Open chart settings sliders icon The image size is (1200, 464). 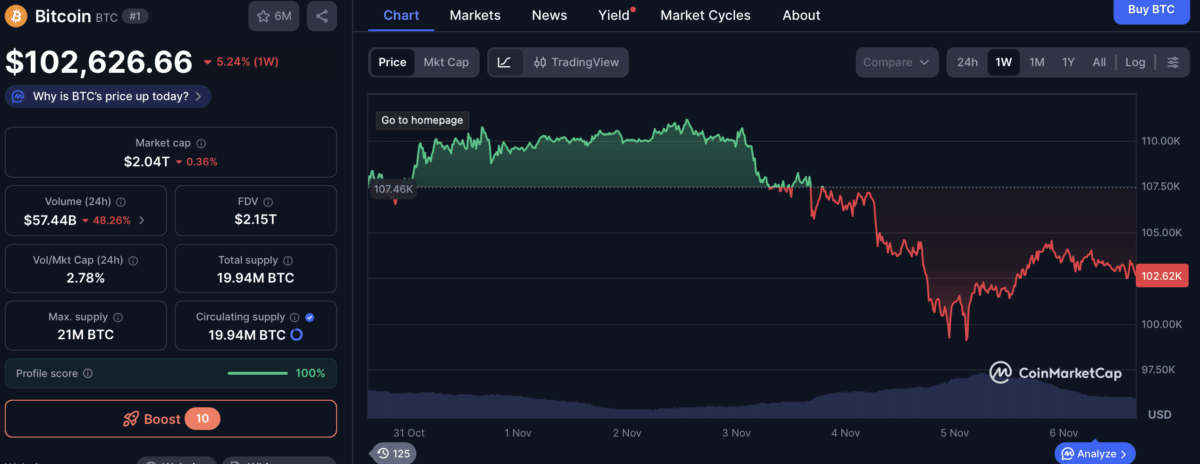[1172, 62]
